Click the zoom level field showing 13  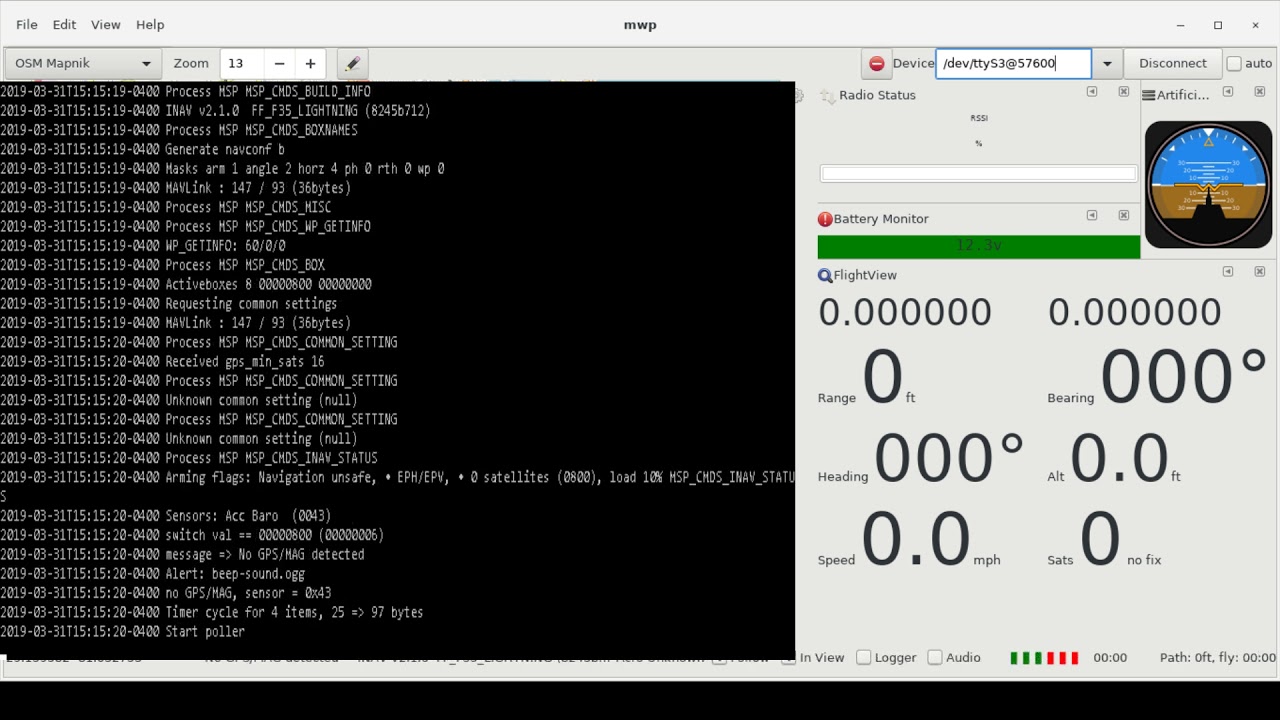point(242,63)
